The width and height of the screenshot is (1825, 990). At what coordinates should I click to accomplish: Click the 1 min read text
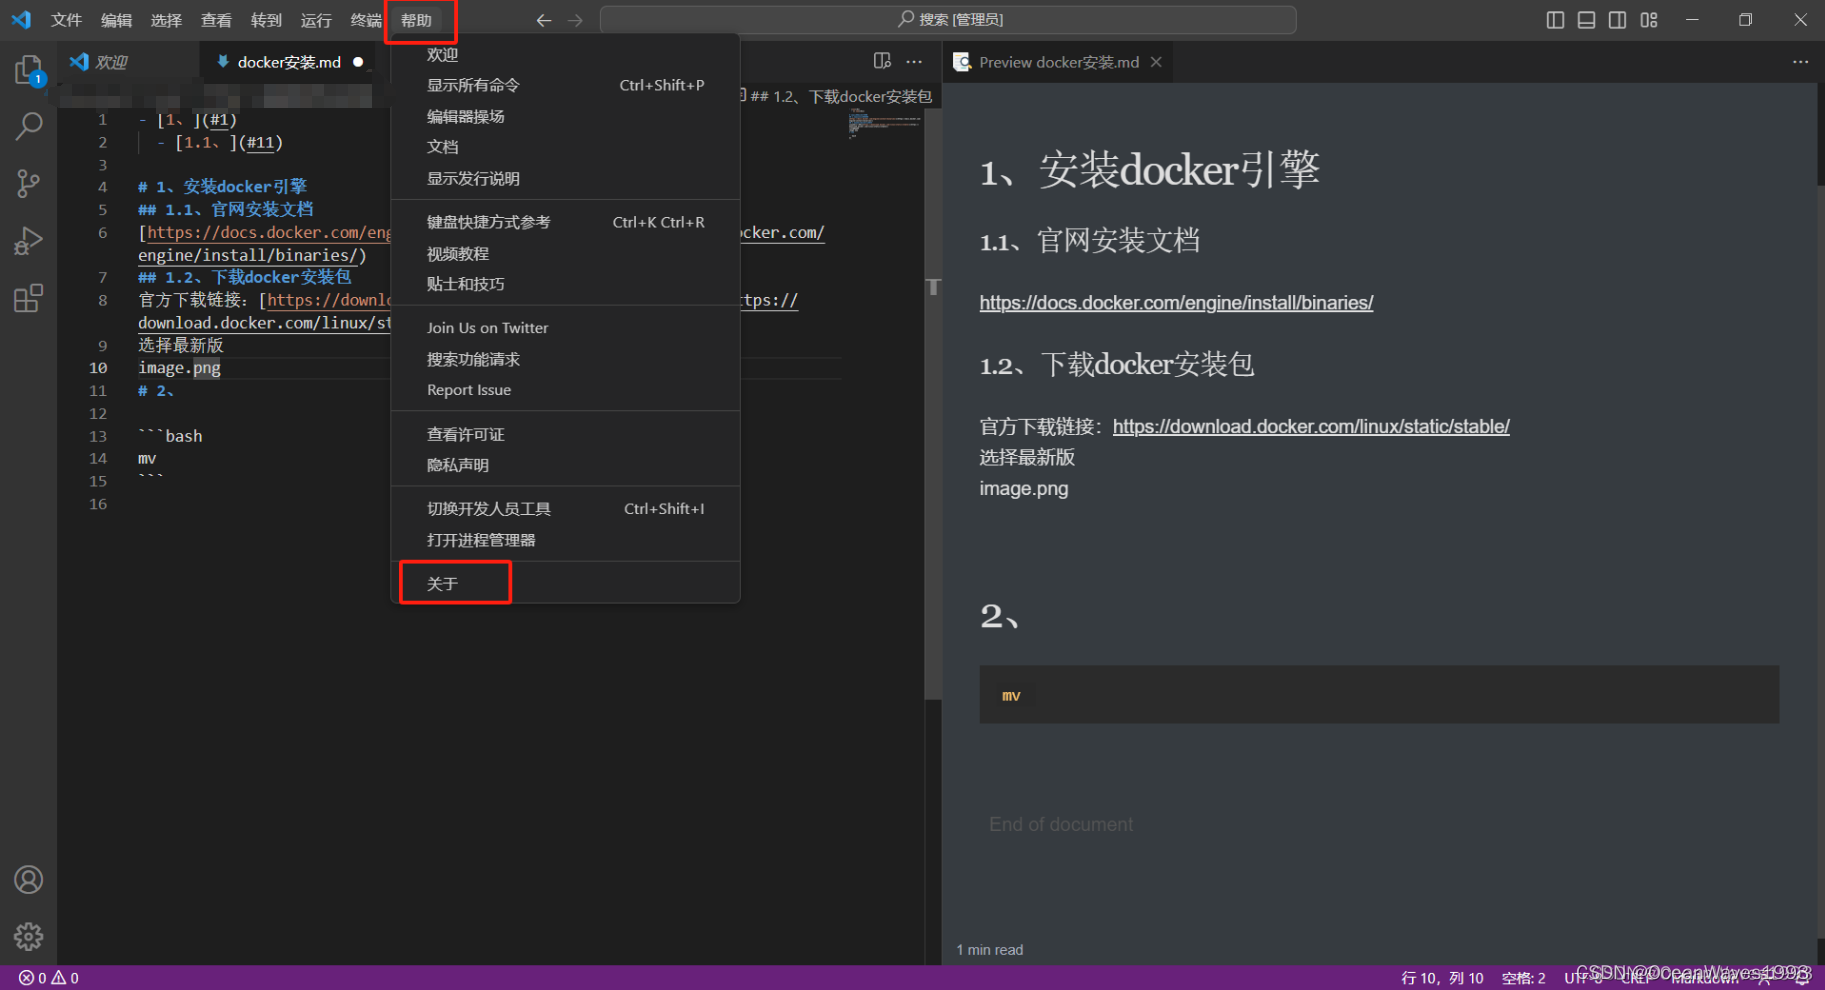coord(989,950)
